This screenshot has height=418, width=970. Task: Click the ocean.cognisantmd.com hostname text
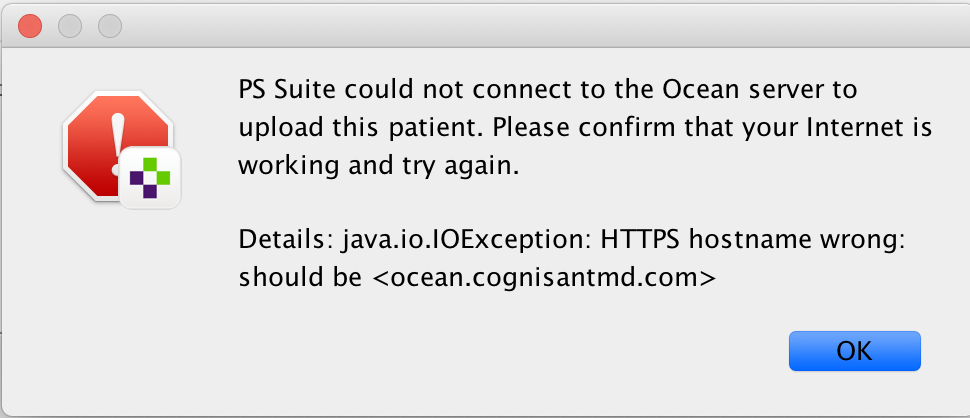click(544, 278)
